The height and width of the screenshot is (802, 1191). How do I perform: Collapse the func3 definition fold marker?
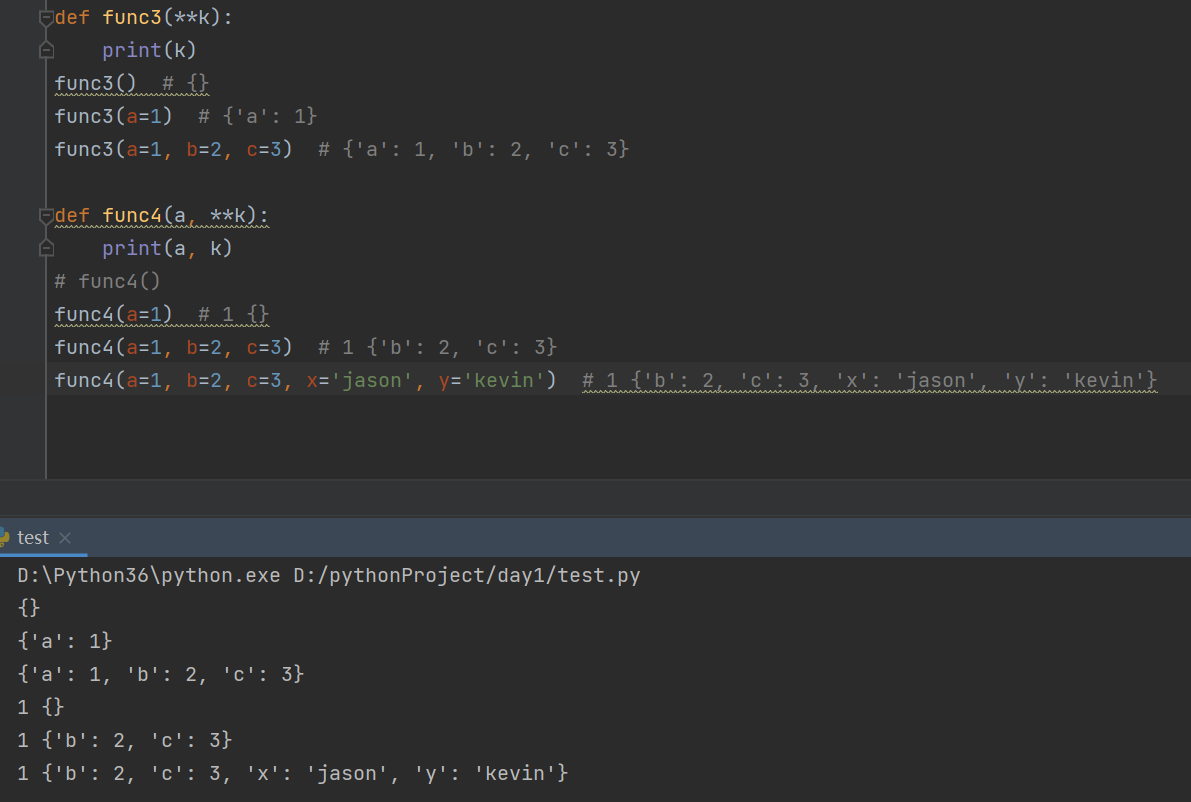click(x=46, y=17)
